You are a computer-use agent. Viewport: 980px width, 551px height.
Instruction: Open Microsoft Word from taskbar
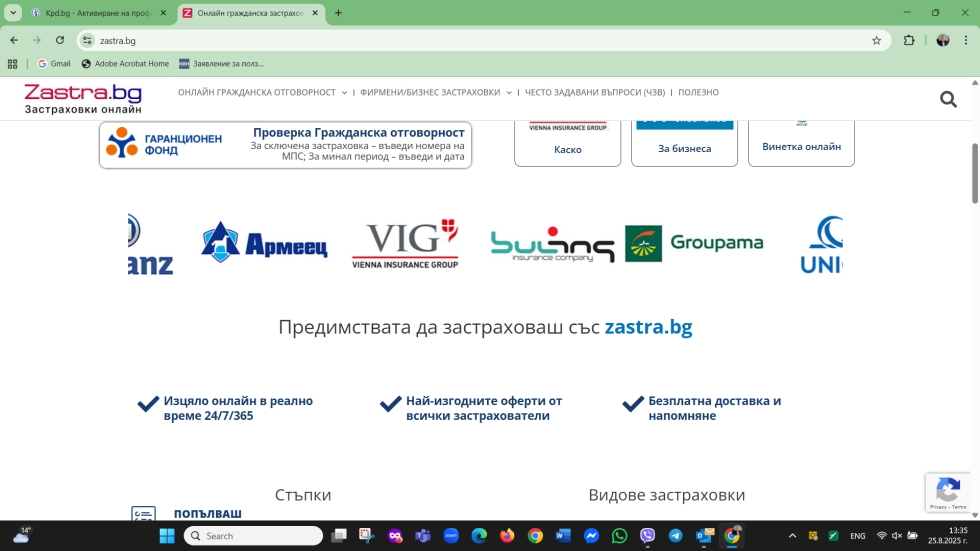click(563, 536)
